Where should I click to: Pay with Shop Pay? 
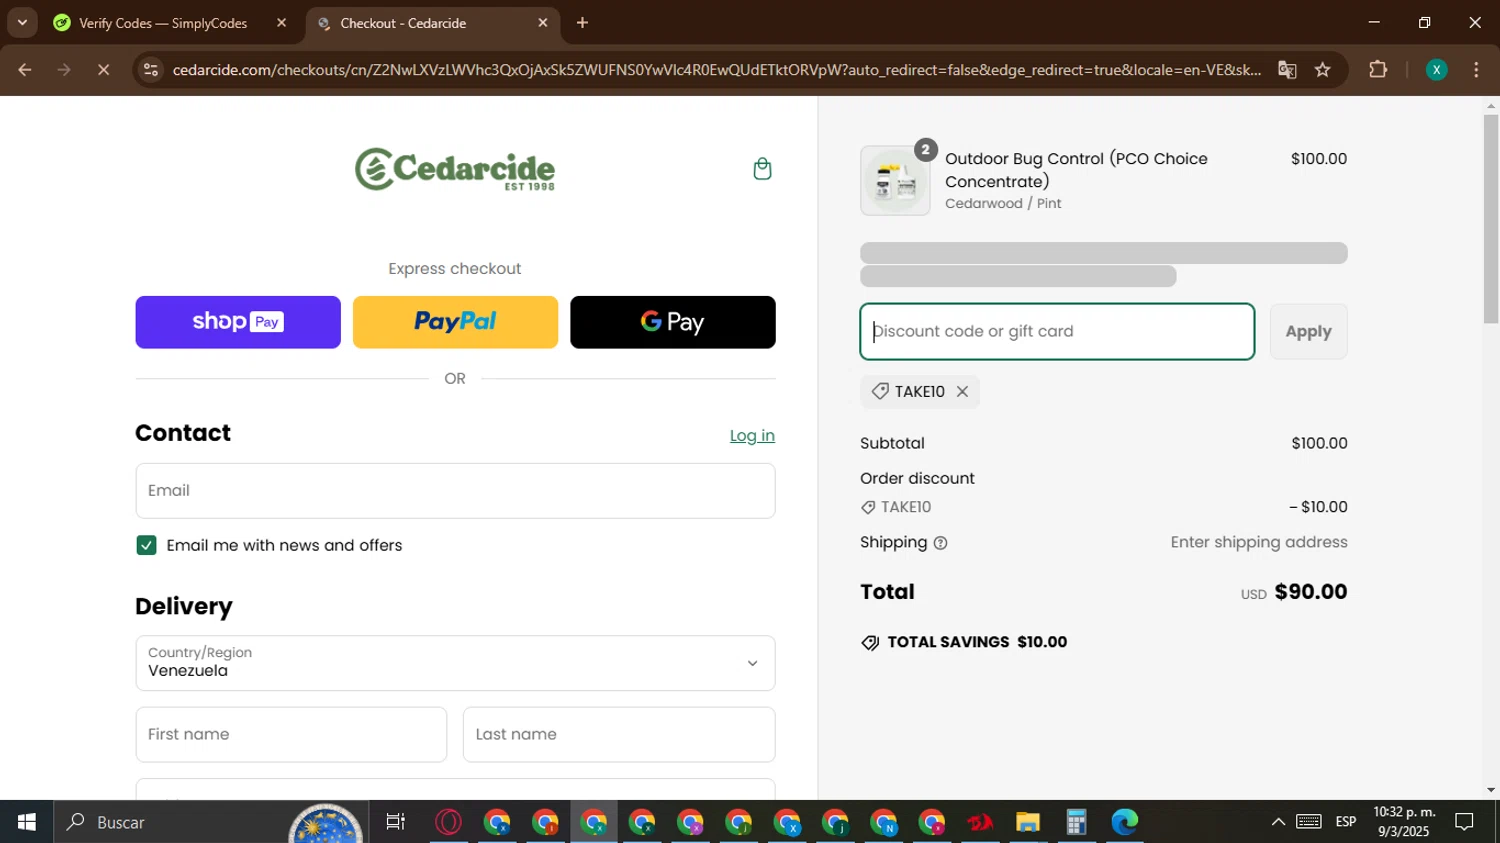point(238,322)
